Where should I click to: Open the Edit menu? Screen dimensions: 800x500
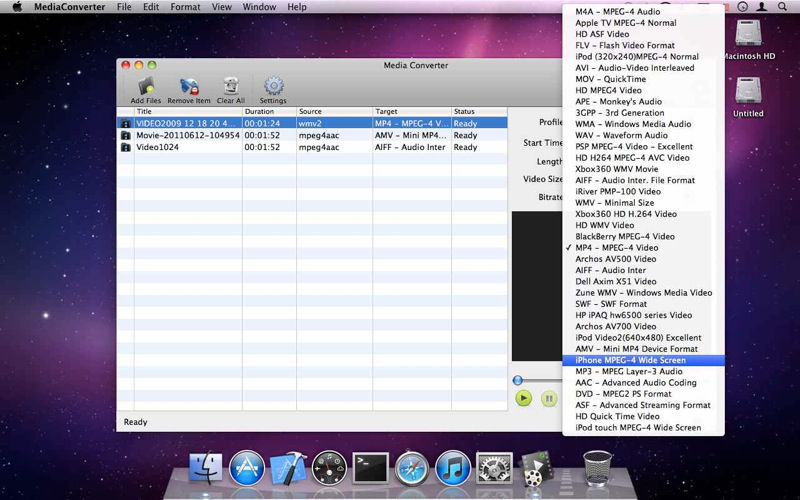pos(151,7)
